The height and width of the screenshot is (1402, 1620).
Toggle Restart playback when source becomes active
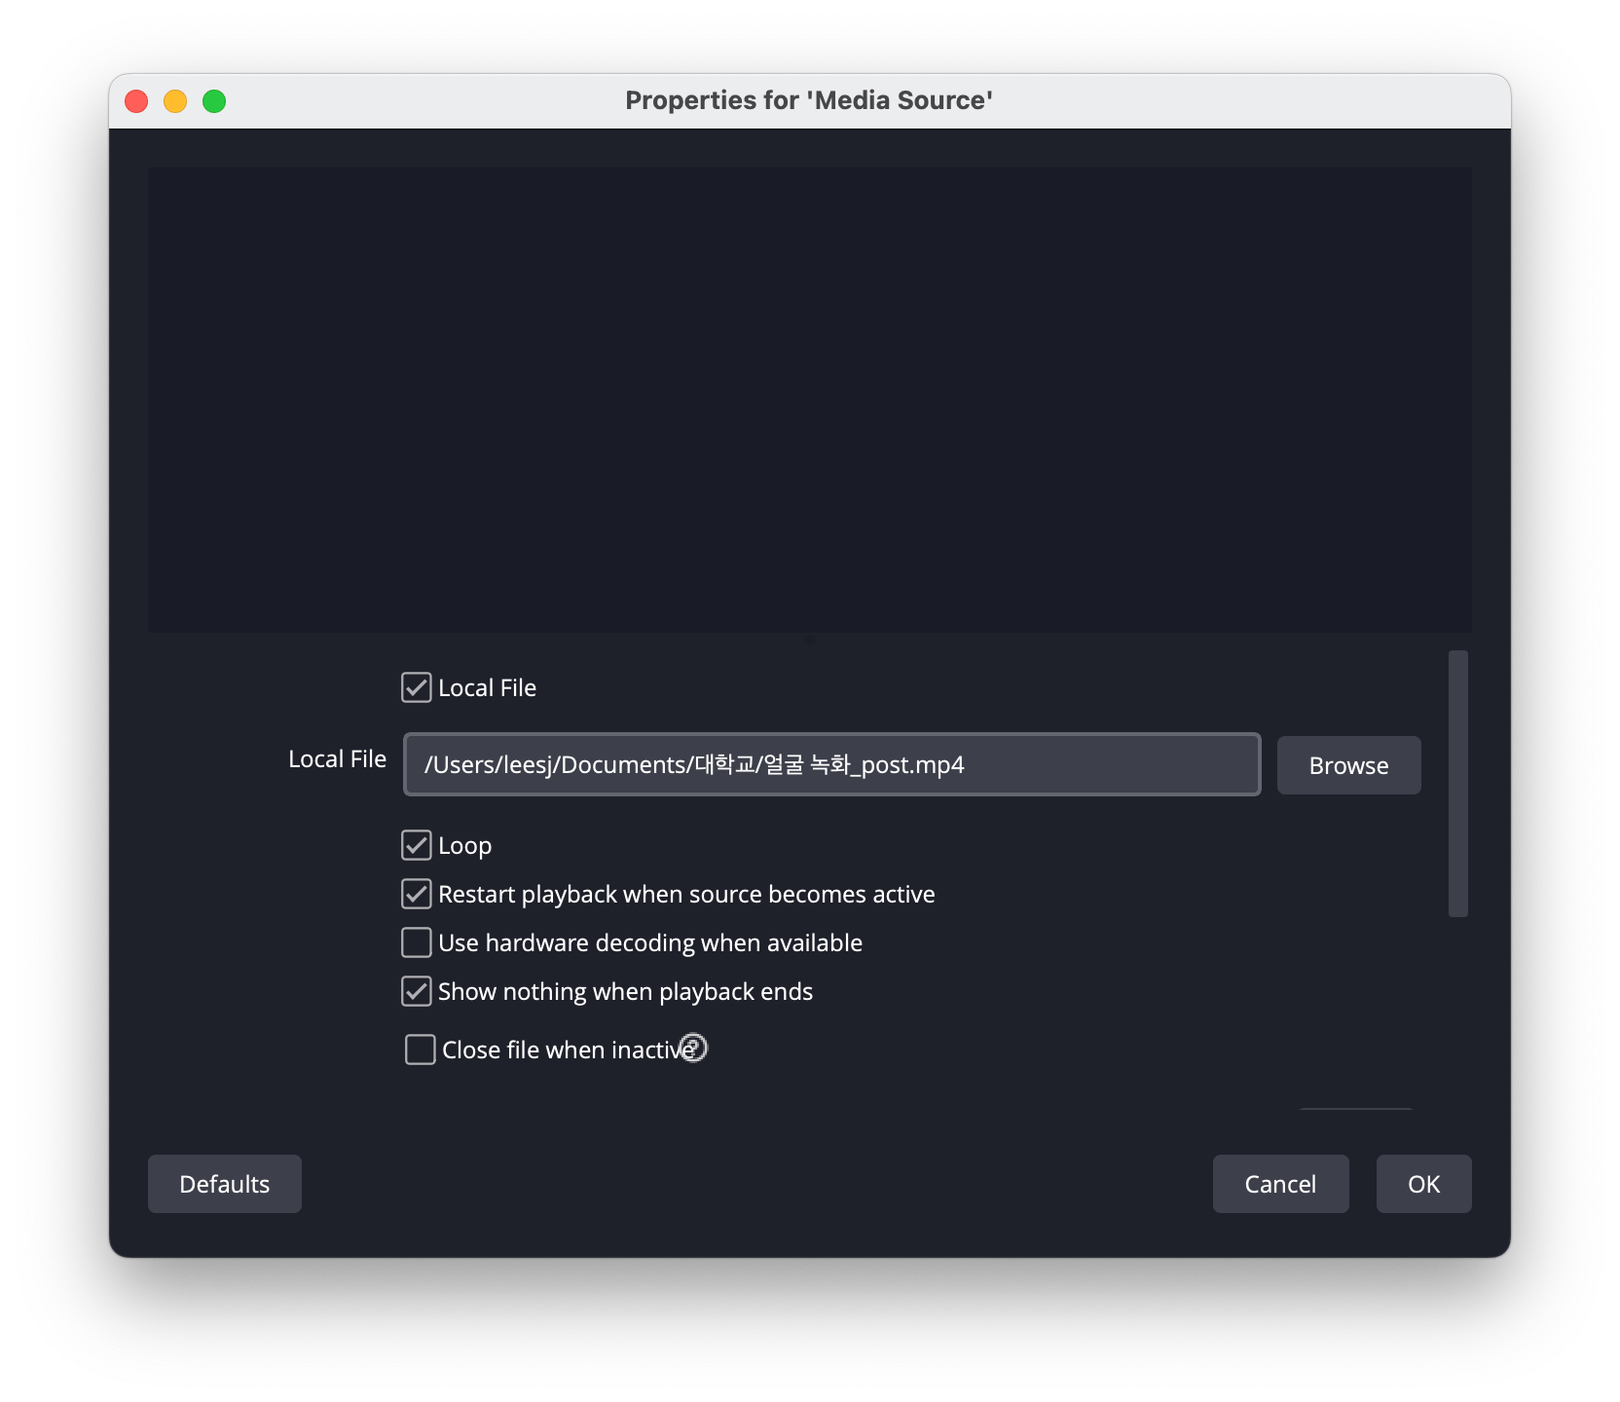[416, 894]
